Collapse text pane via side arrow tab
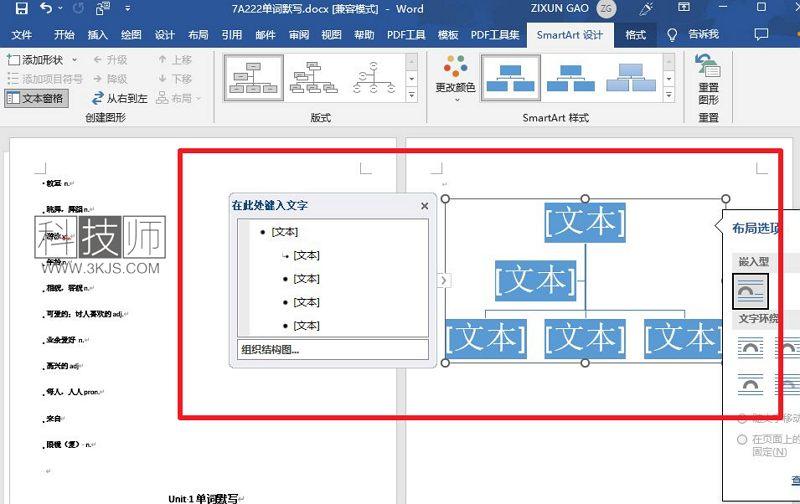 click(443, 280)
